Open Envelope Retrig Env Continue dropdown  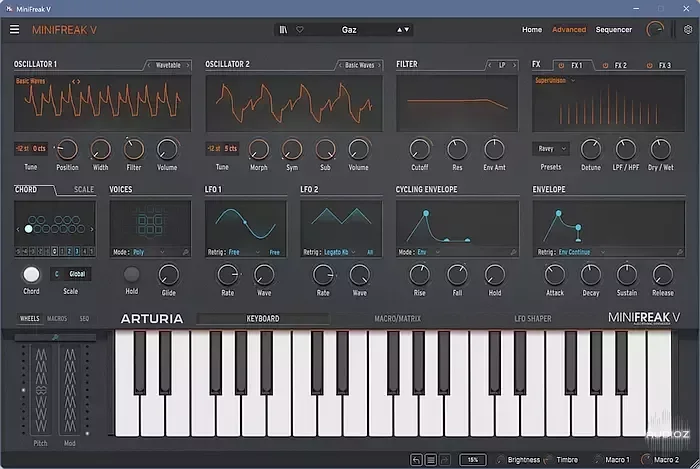582,252
